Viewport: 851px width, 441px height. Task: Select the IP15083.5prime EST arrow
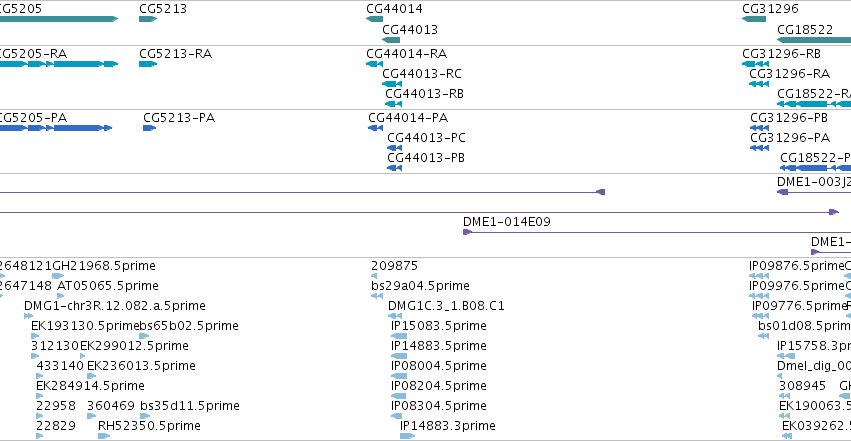[399, 336]
